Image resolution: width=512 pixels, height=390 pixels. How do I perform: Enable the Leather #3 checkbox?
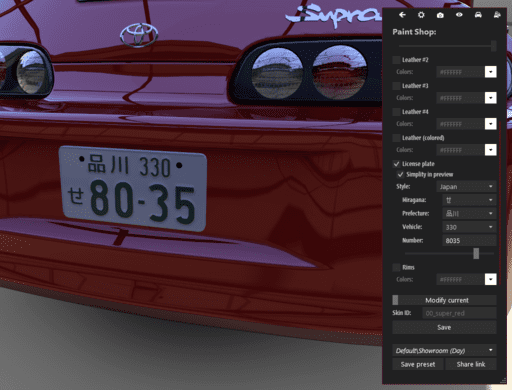(x=396, y=86)
